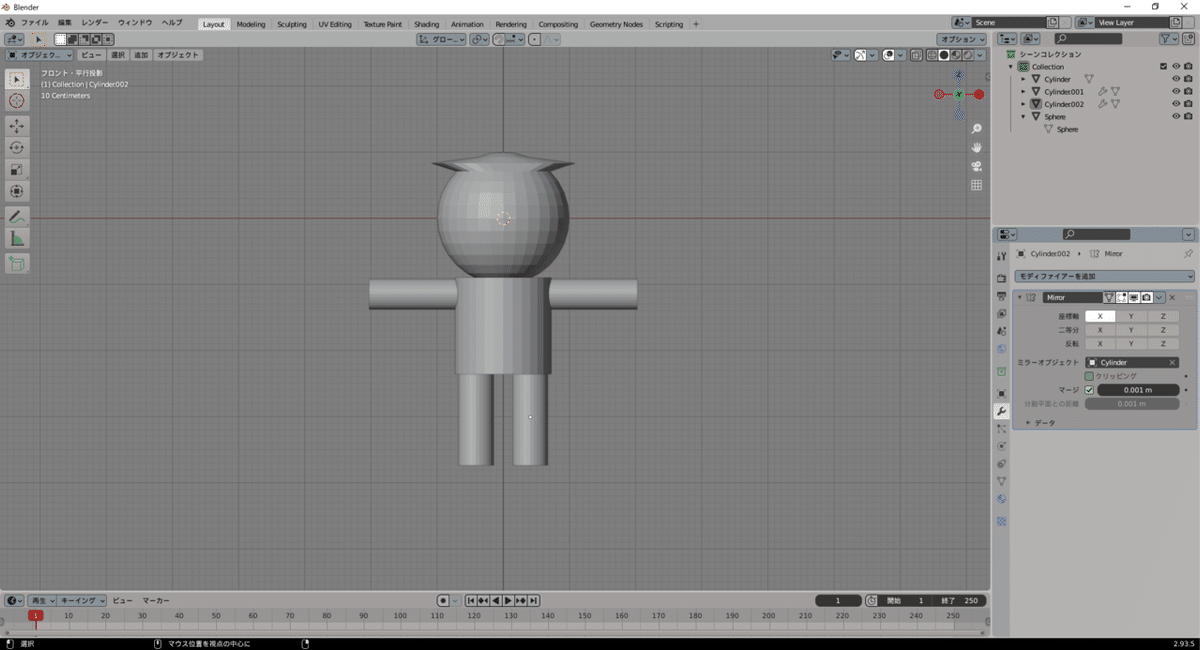Select the Measure tool
The width and height of the screenshot is (1200, 650).
(17, 238)
